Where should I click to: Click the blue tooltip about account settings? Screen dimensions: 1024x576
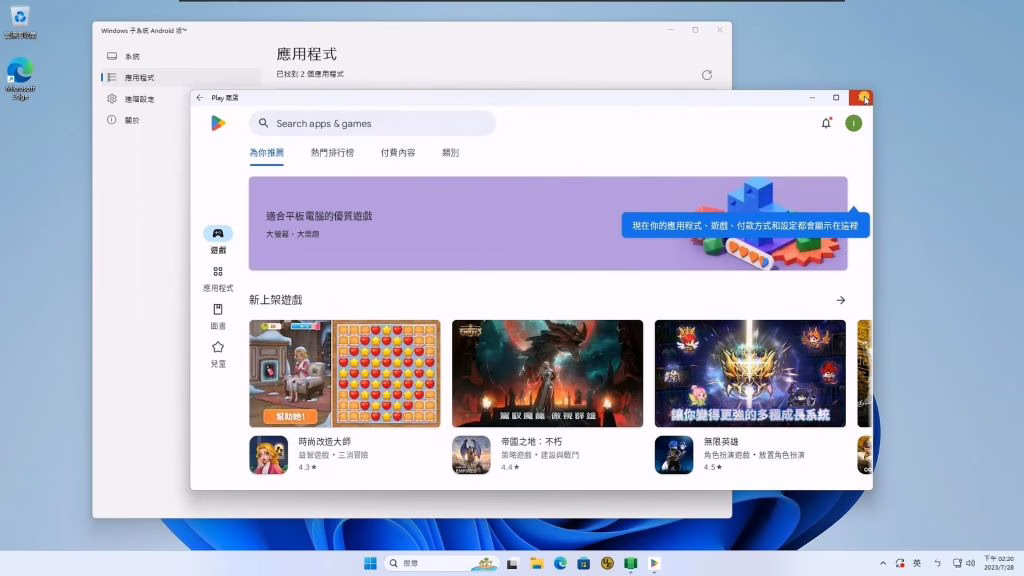[x=745, y=225]
